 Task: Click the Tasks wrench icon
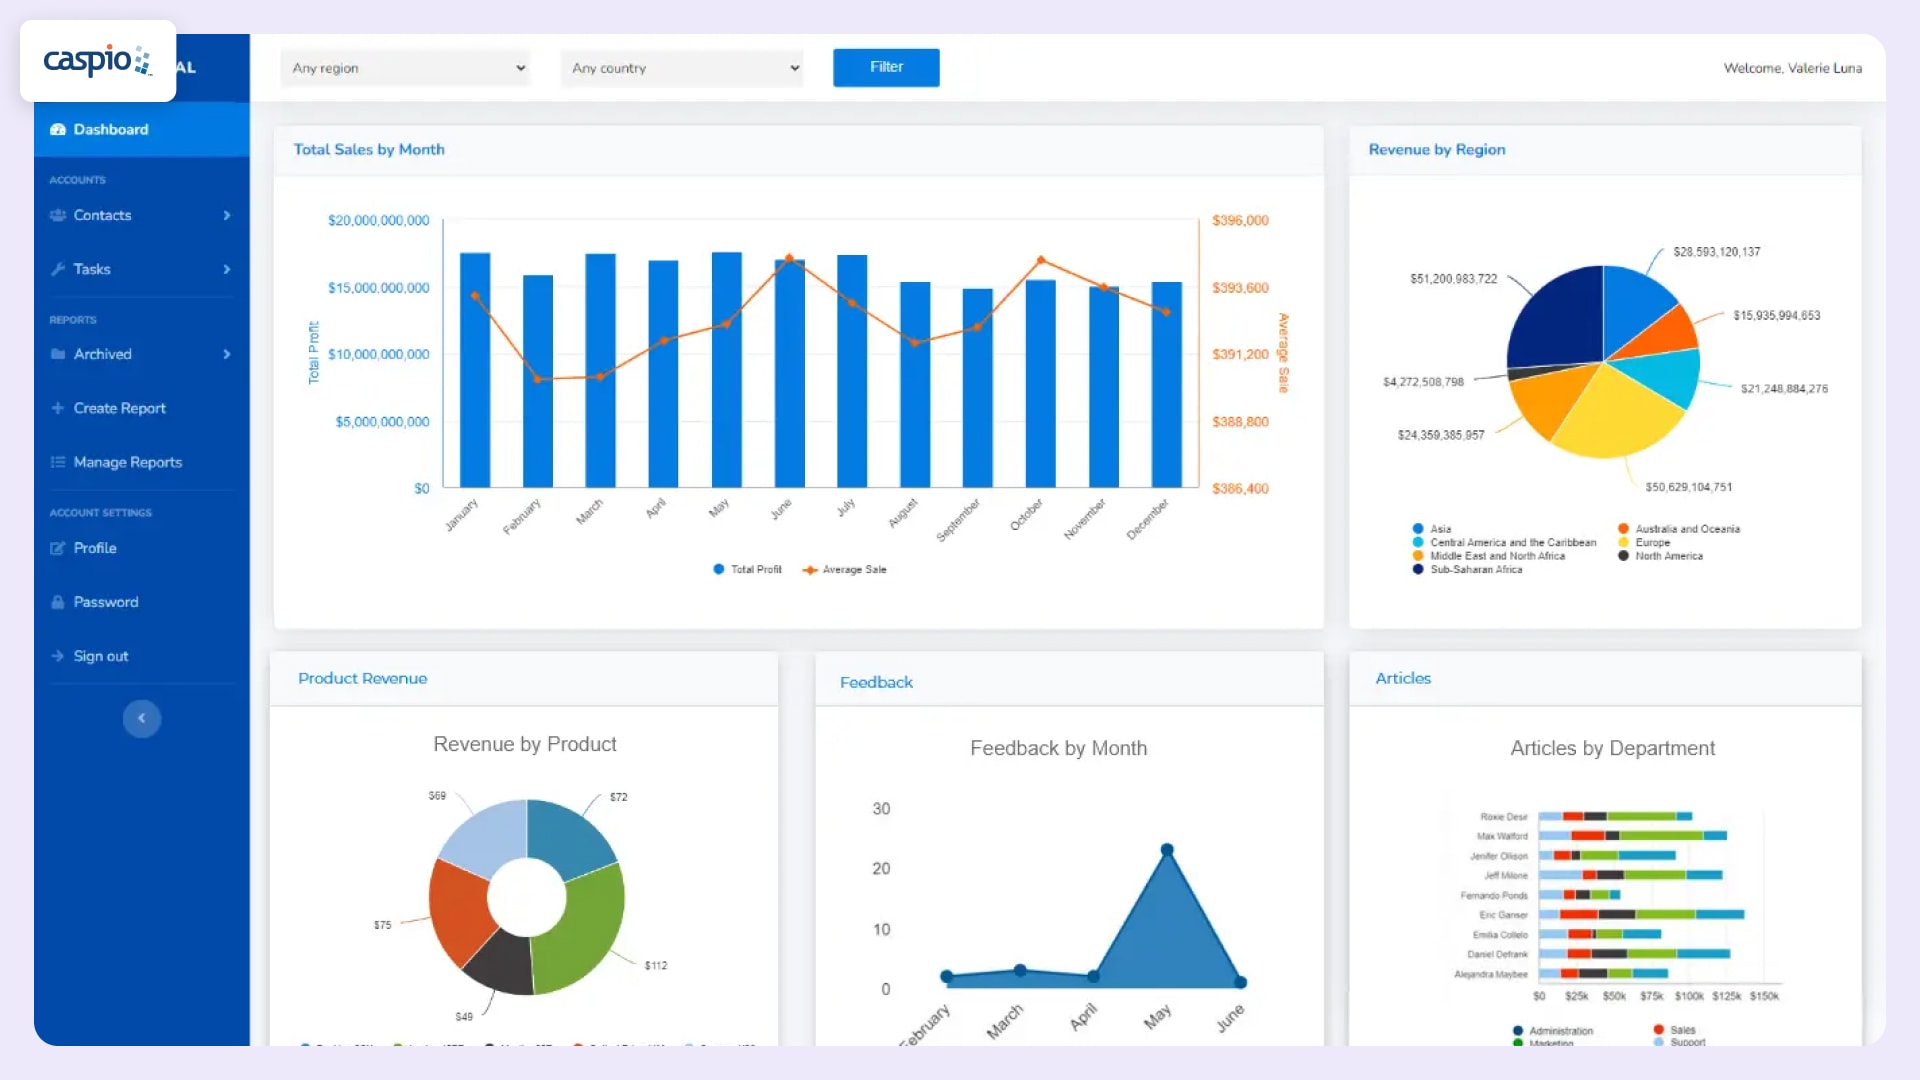58,270
